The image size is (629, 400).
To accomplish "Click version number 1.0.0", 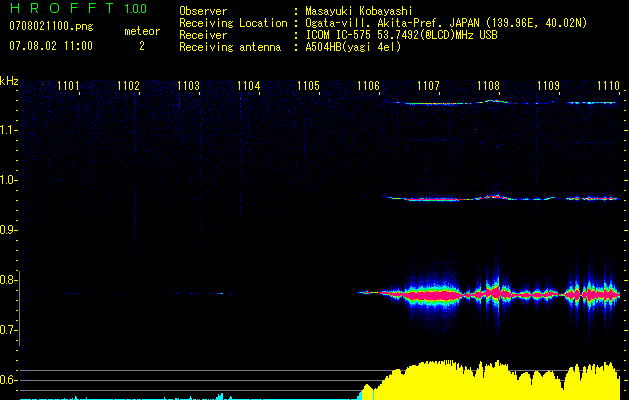I will pyautogui.click(x=136, y=8).
